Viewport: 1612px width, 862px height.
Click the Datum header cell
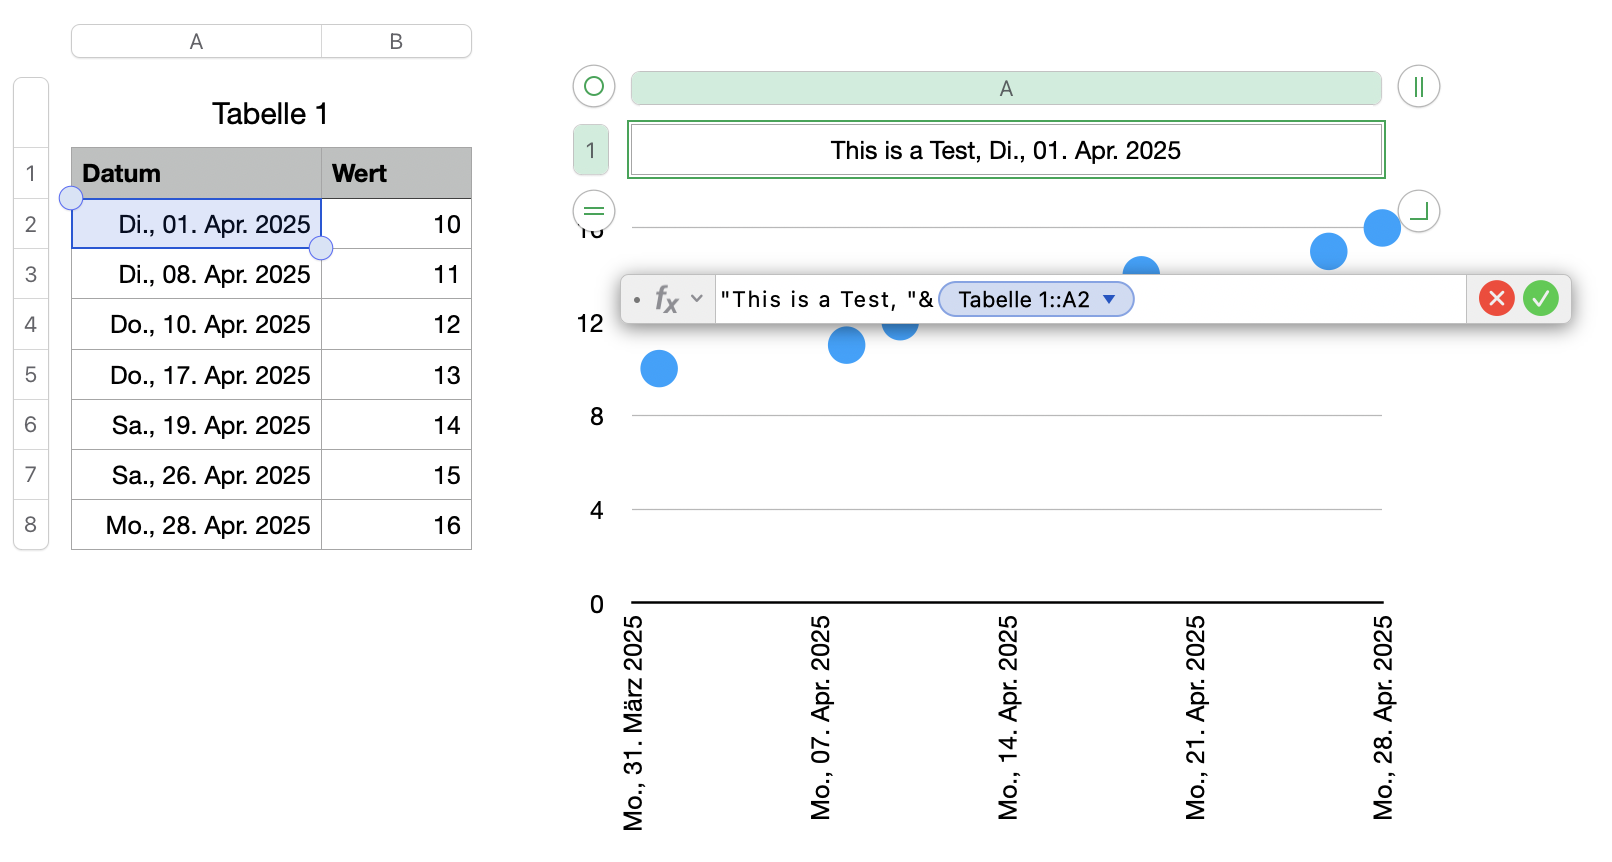point(196,173)
